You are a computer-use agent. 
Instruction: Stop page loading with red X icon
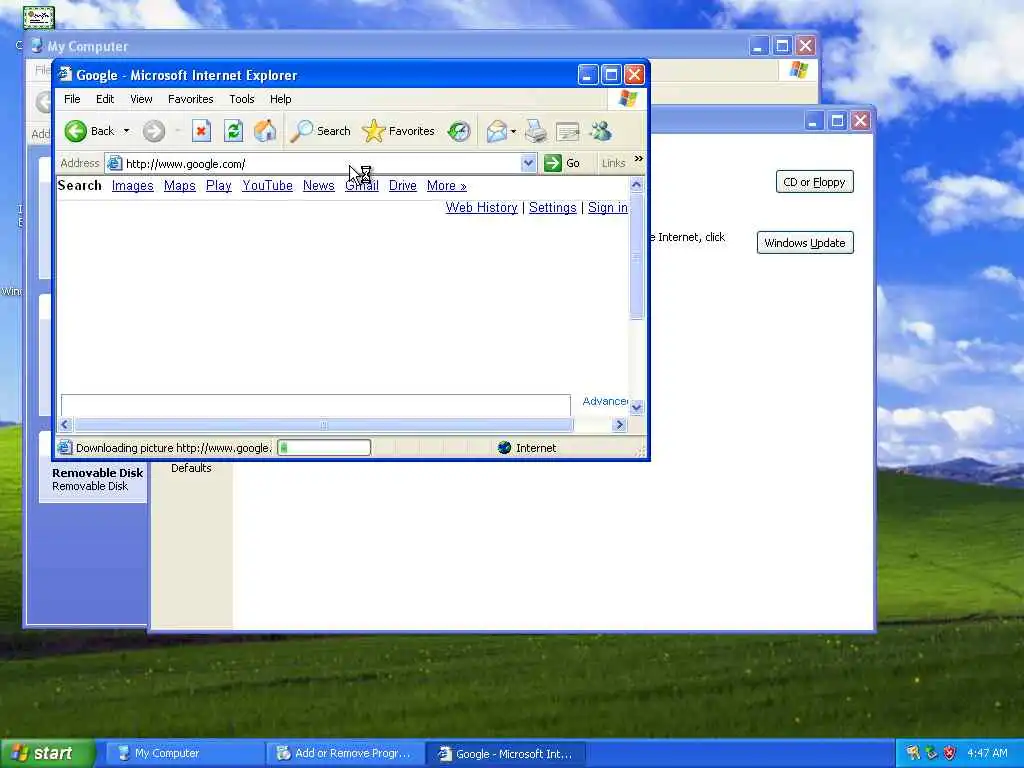[201, 131]
